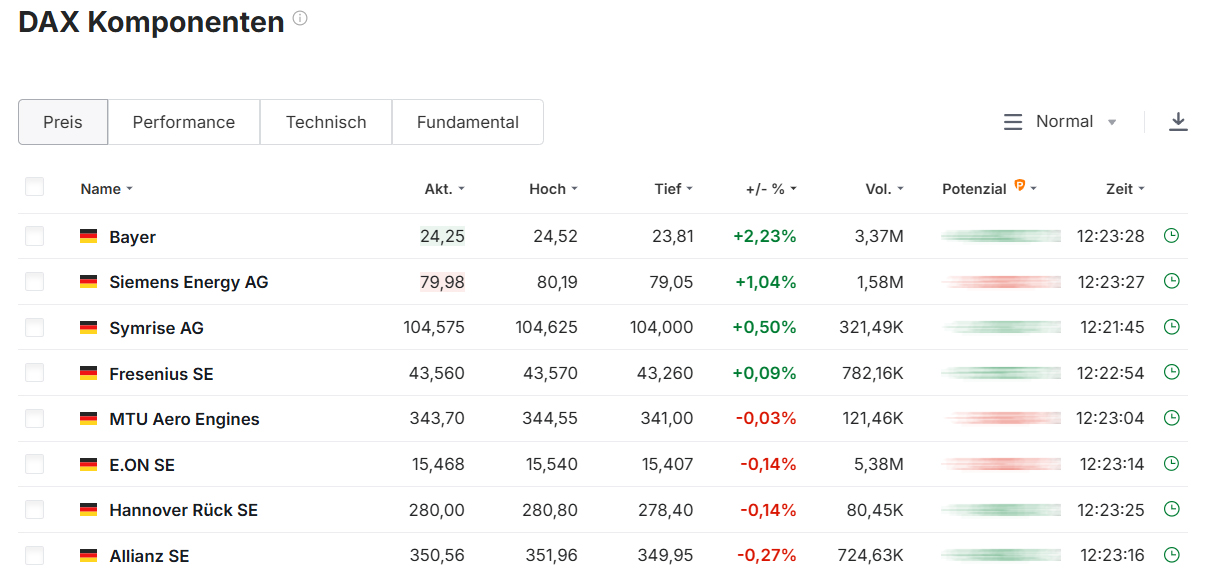Screen dimensions: 1225x570
Task: Click the blurred Potenzial bar for Allianz SE
Action: point(1001,555)
